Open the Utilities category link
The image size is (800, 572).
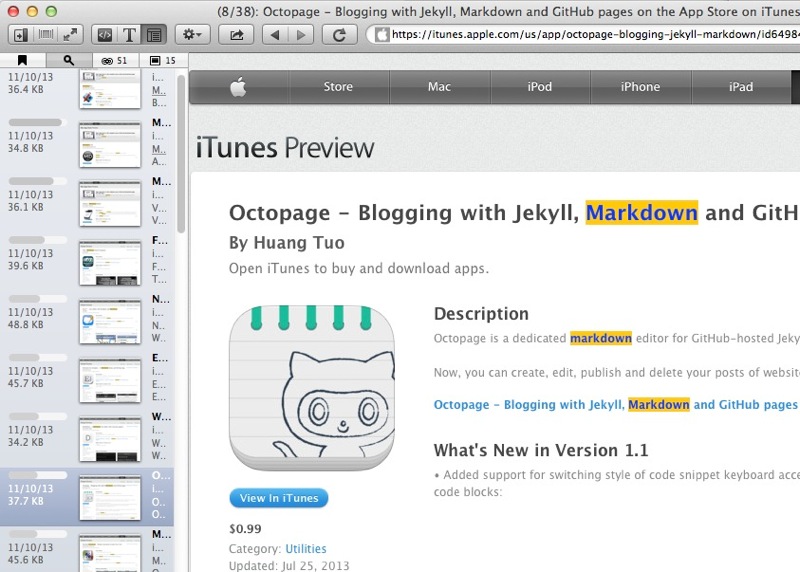coord(306,549)
